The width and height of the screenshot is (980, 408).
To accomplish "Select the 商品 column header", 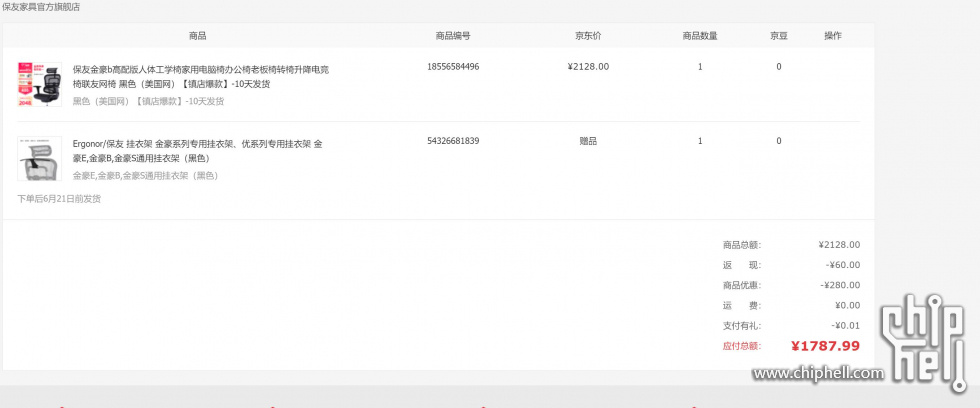I will (198, 36).
